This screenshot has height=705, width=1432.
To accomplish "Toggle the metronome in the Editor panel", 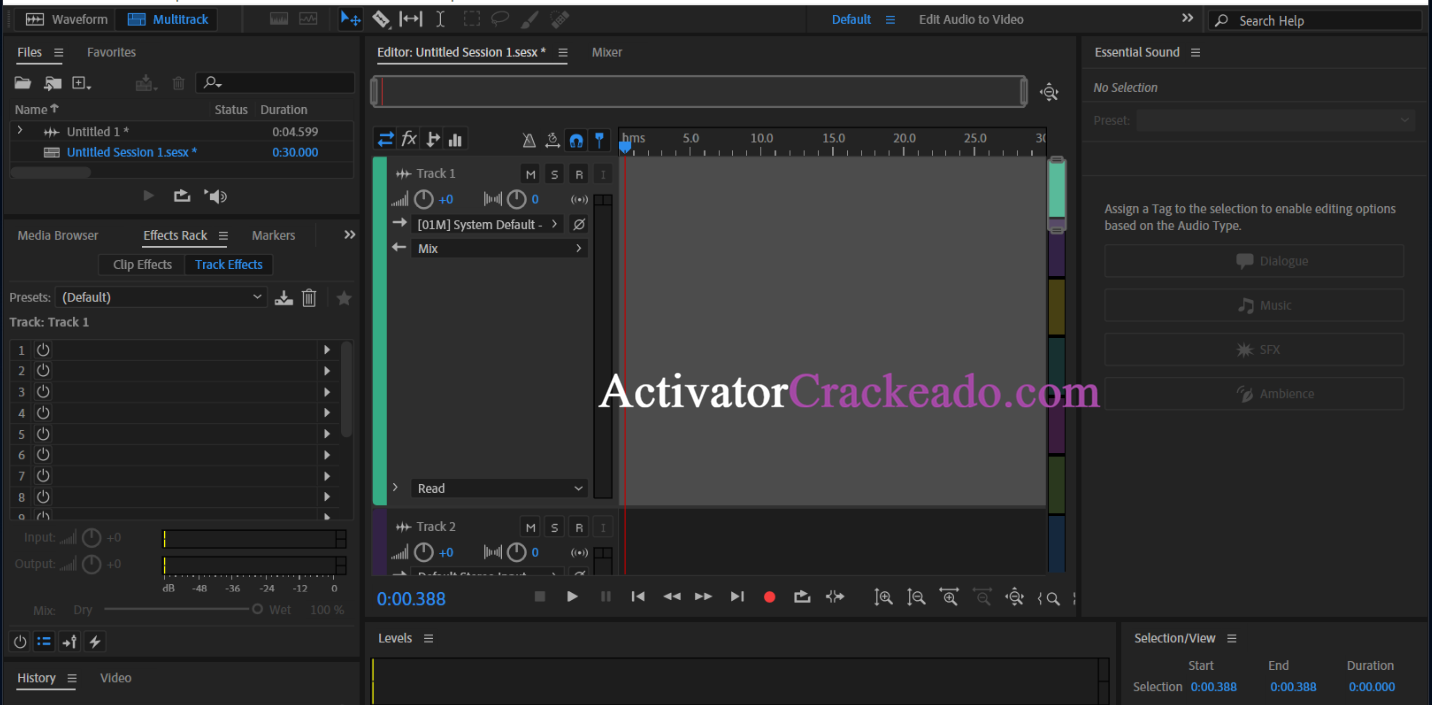I will [528, 139].
